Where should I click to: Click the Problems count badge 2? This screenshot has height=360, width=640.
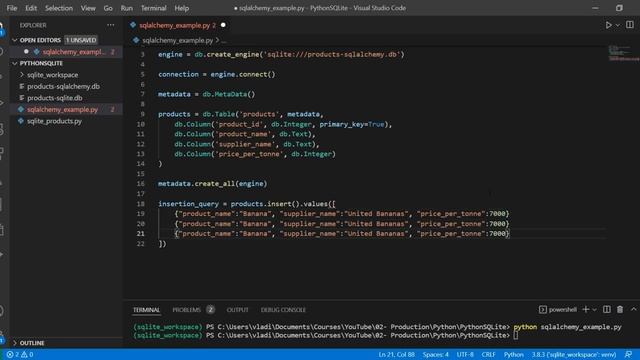pos(210,310)
